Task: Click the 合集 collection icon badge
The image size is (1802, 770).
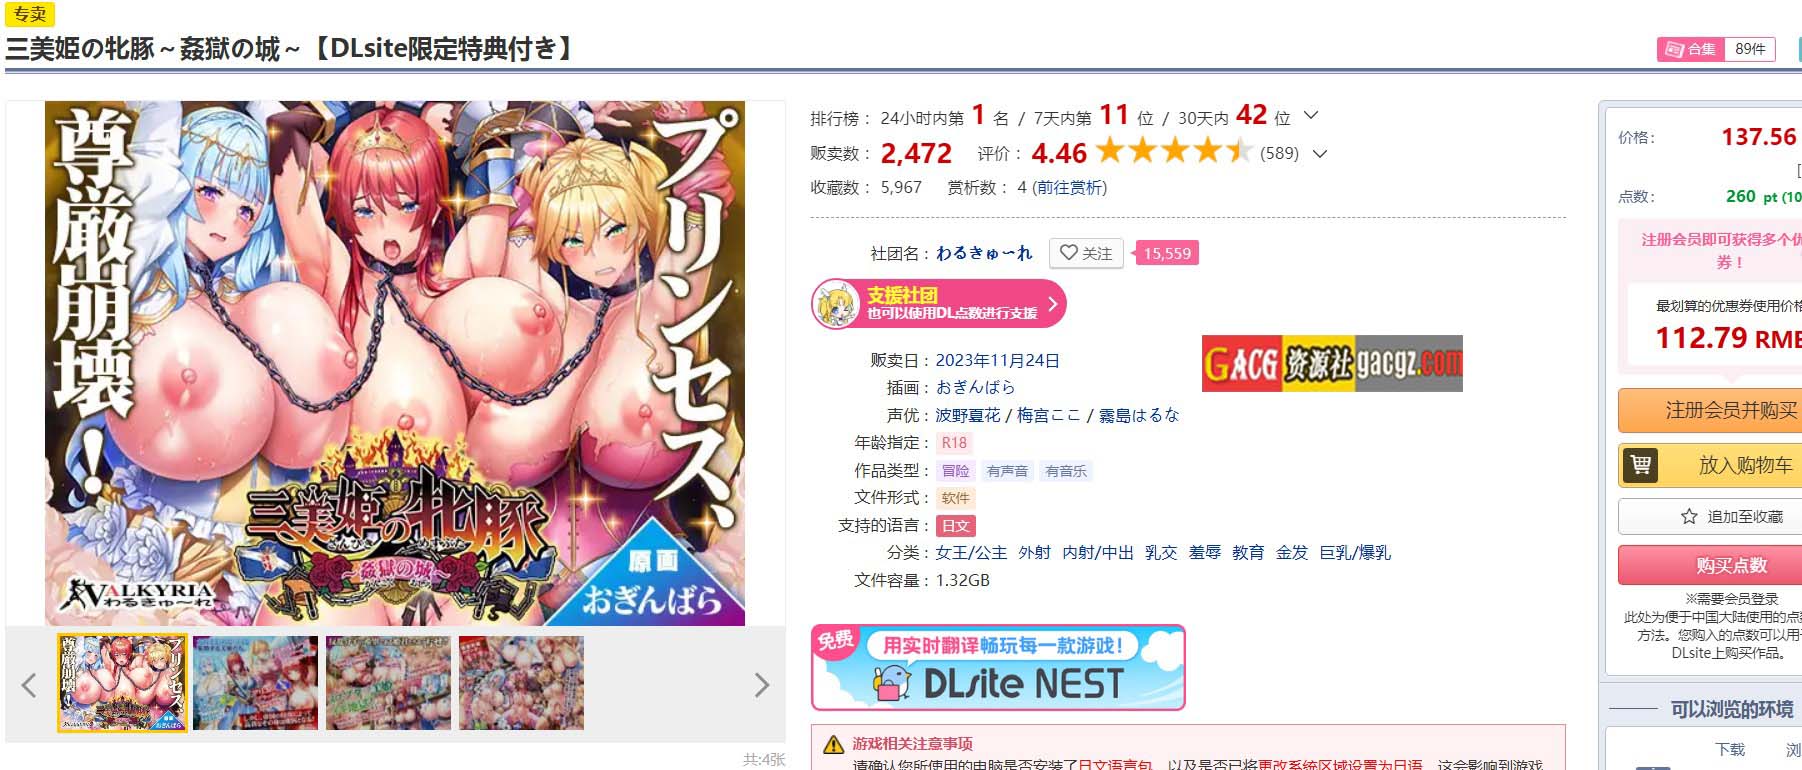Action: click(x=1690, y=49)
